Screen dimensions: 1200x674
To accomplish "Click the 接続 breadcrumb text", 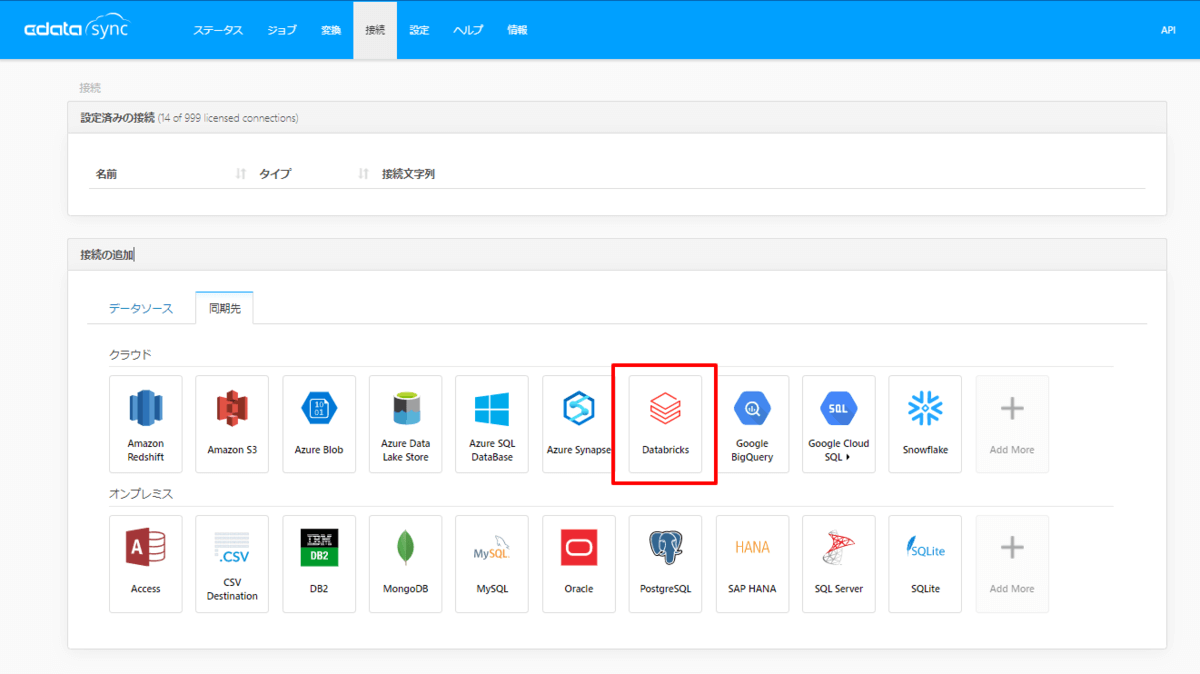I will pyautogui.click(x=90, y=88).
